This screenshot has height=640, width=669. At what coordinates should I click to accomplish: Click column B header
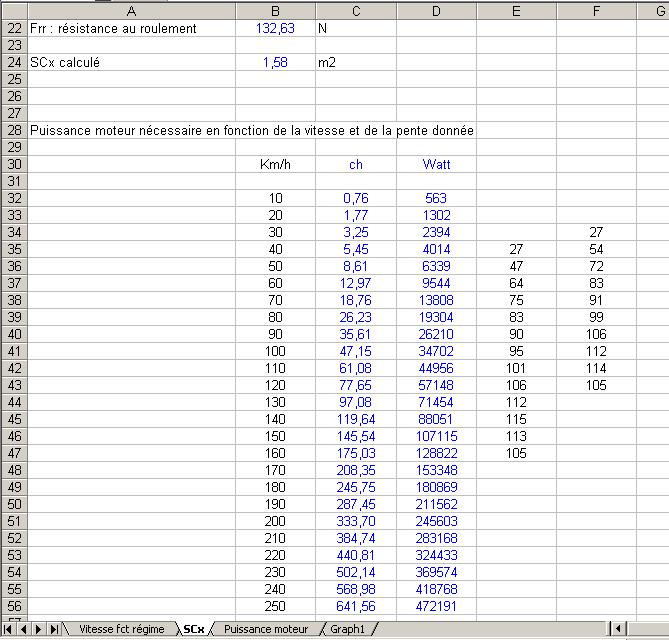click(276, 8)
